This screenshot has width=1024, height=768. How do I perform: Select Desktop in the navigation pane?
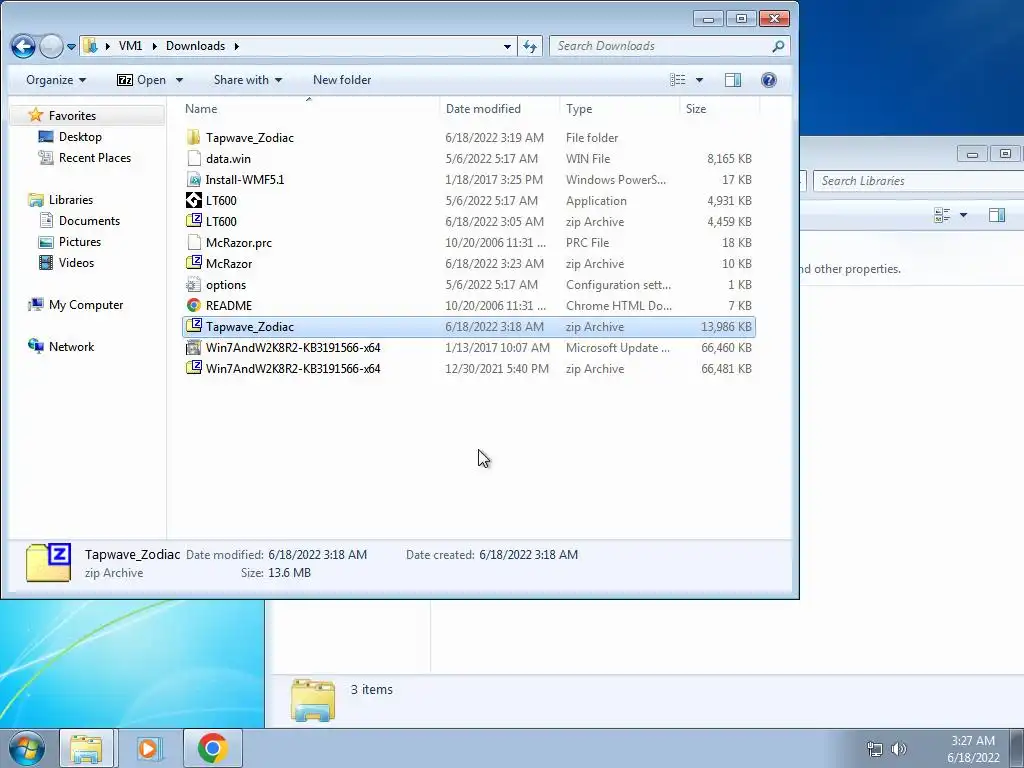pyautogui.click(x=80, y=136)
